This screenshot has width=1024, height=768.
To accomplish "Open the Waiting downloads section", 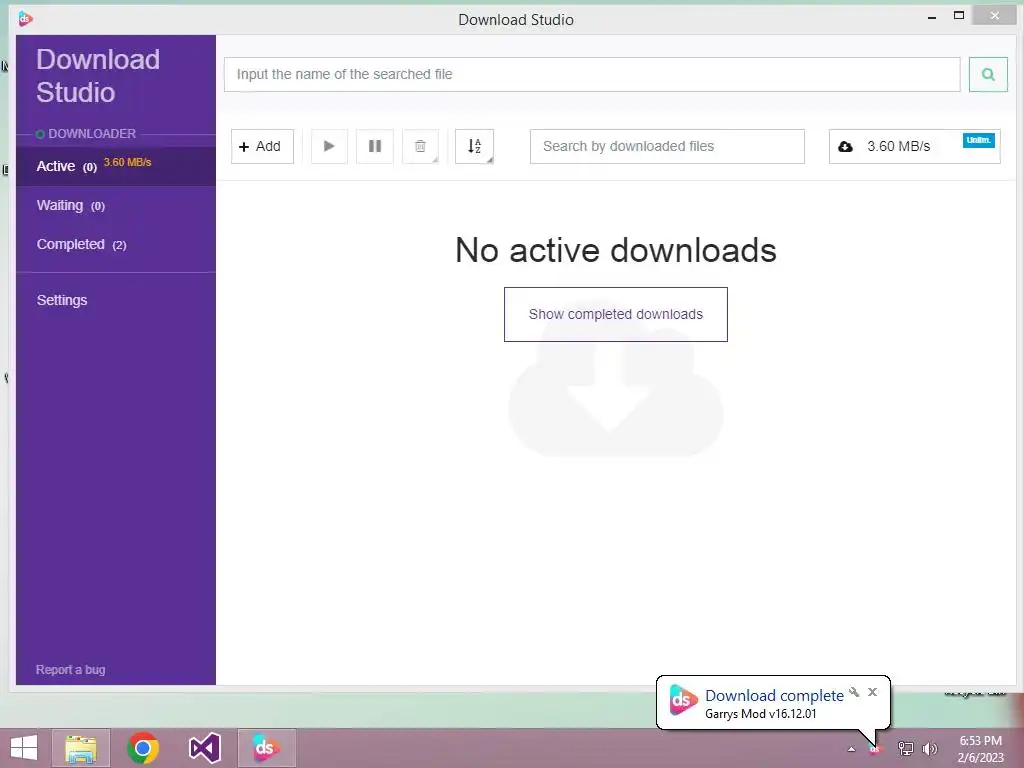I will pyautogui.click(x=116, y=205).
